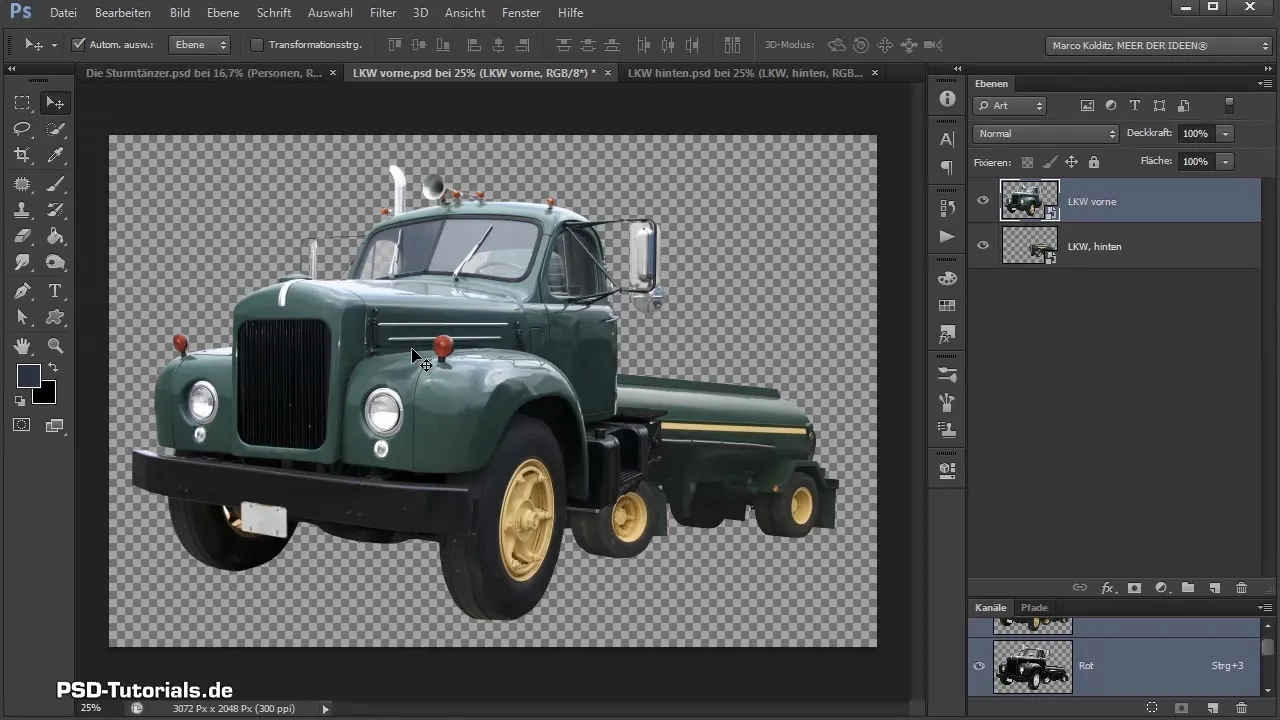Open the Datei menu

(63, 13)
